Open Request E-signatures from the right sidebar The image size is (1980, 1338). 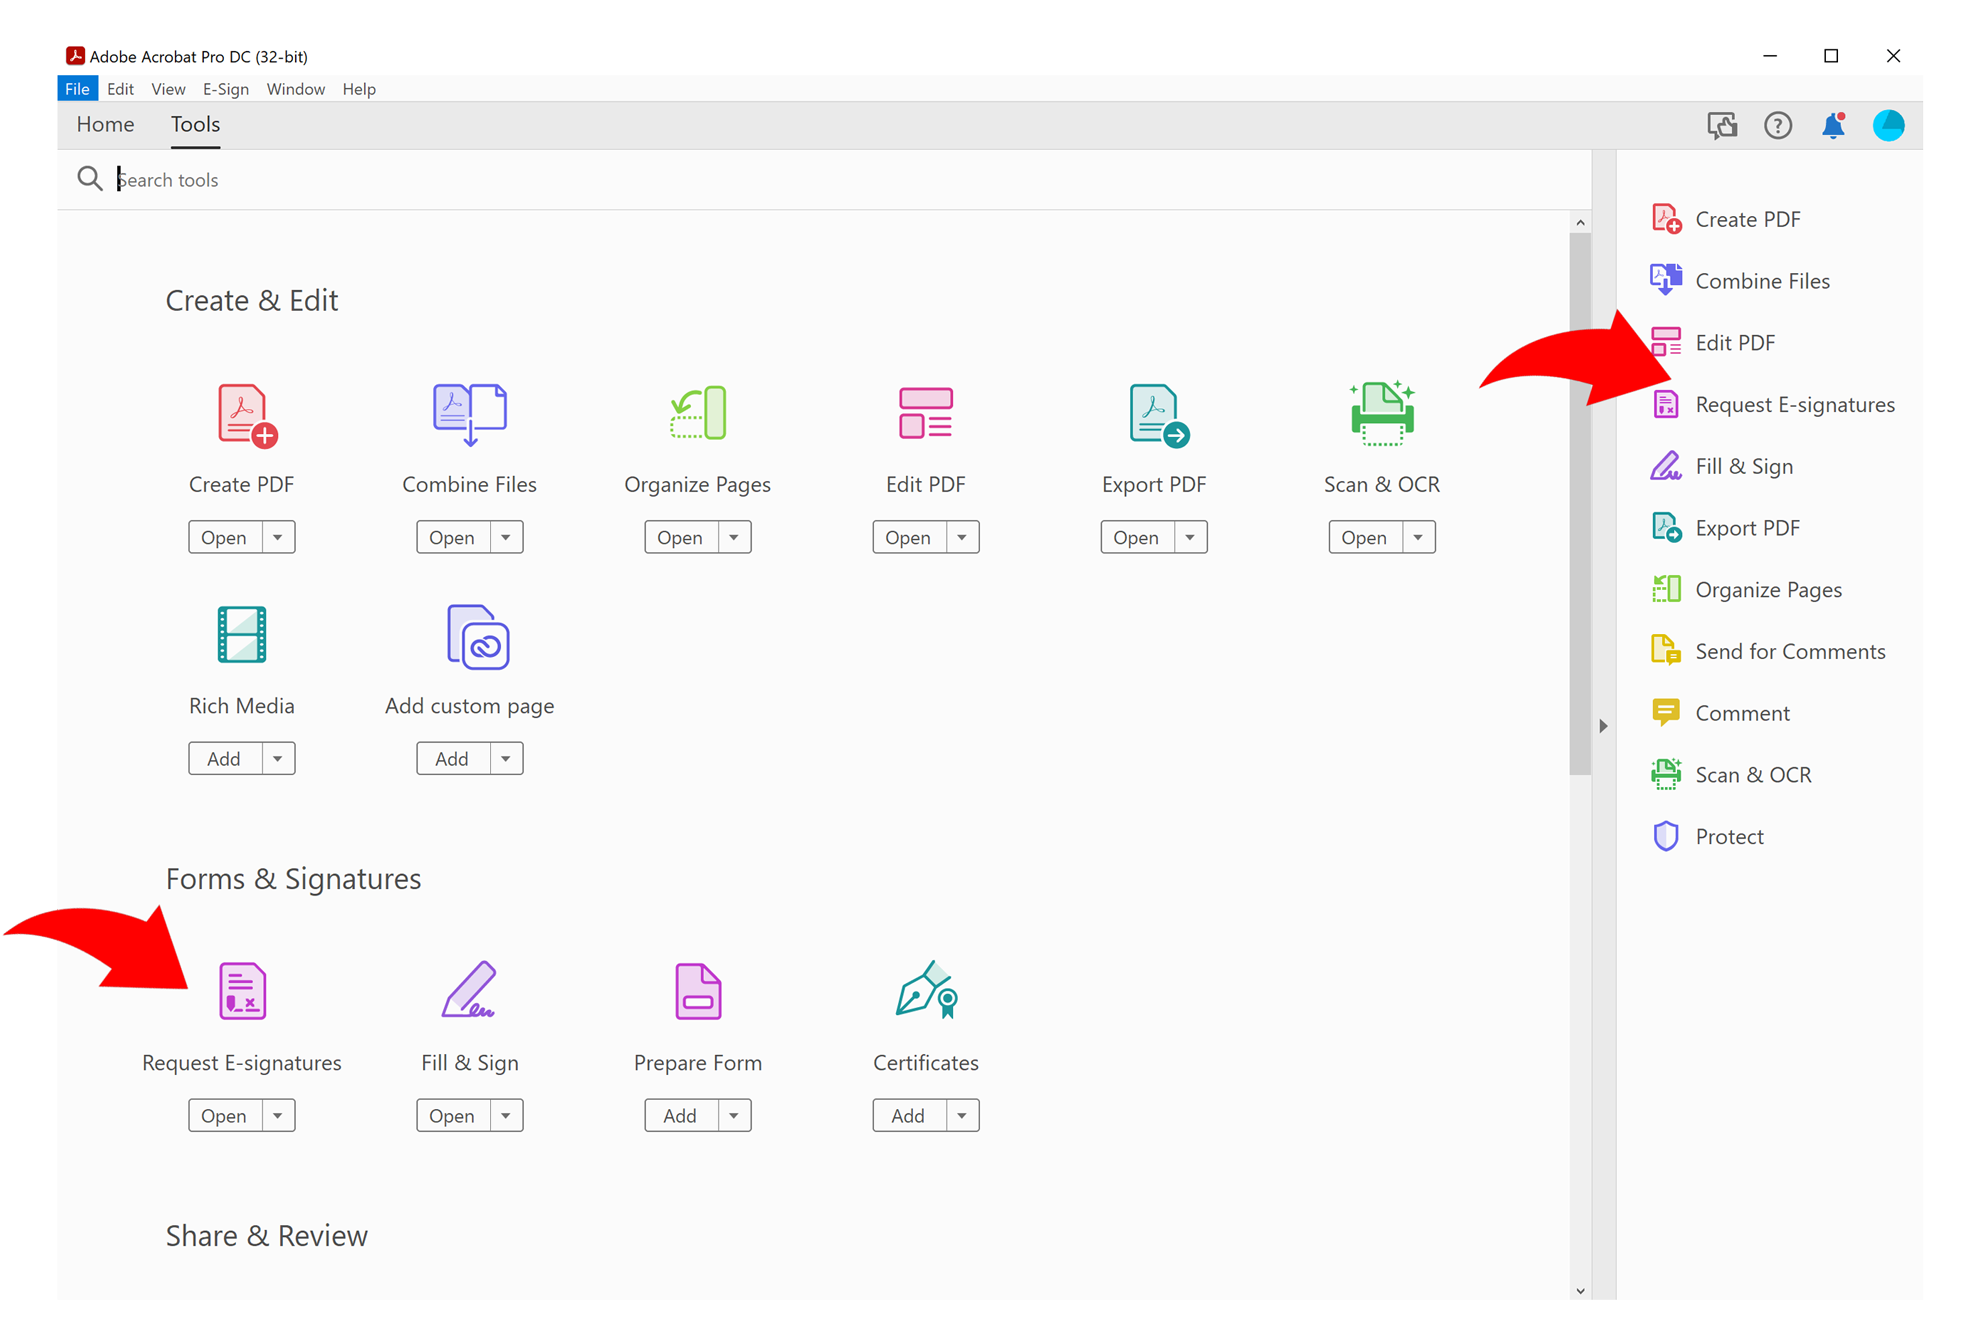[x=1773, y=405]
